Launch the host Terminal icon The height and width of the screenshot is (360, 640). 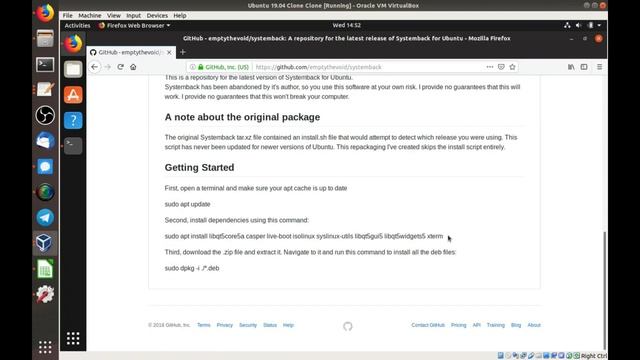click(x=45, y=64)
